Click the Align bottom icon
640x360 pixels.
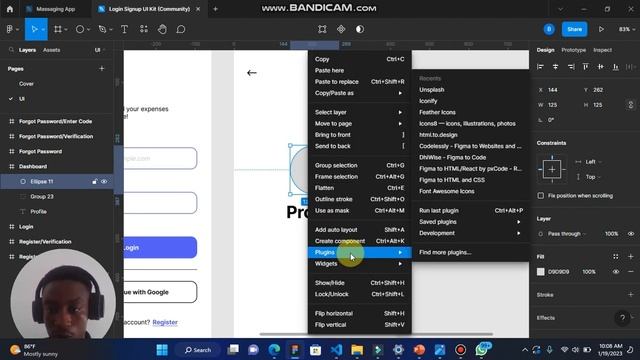click(x=616, y=67)
